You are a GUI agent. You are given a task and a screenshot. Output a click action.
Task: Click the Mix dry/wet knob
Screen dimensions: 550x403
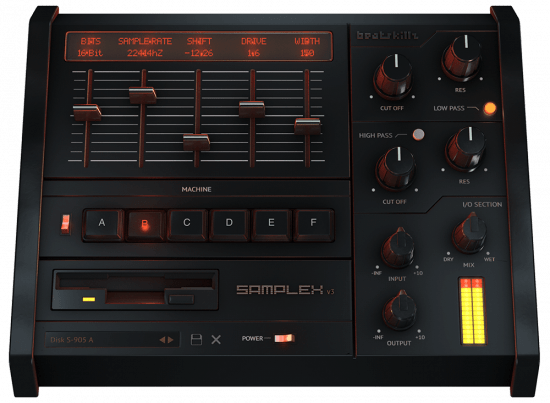469,233
